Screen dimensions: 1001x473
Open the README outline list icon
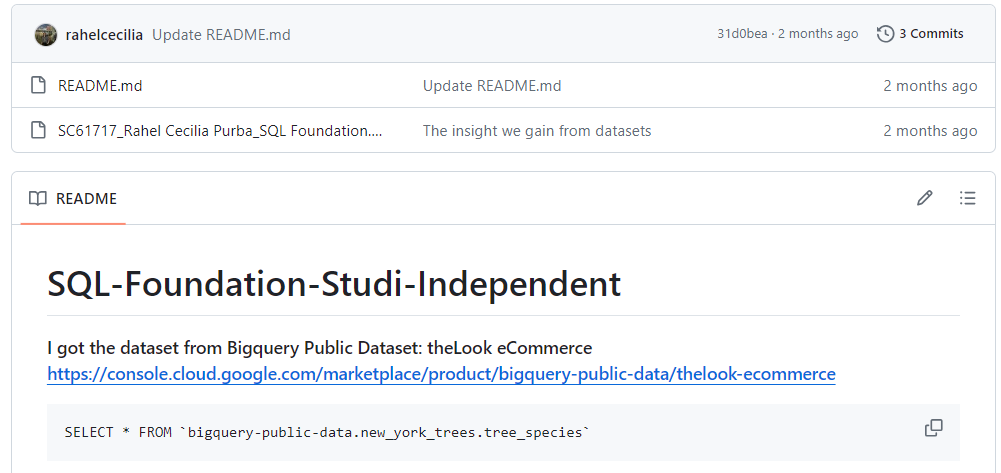[x=968, y=198]
